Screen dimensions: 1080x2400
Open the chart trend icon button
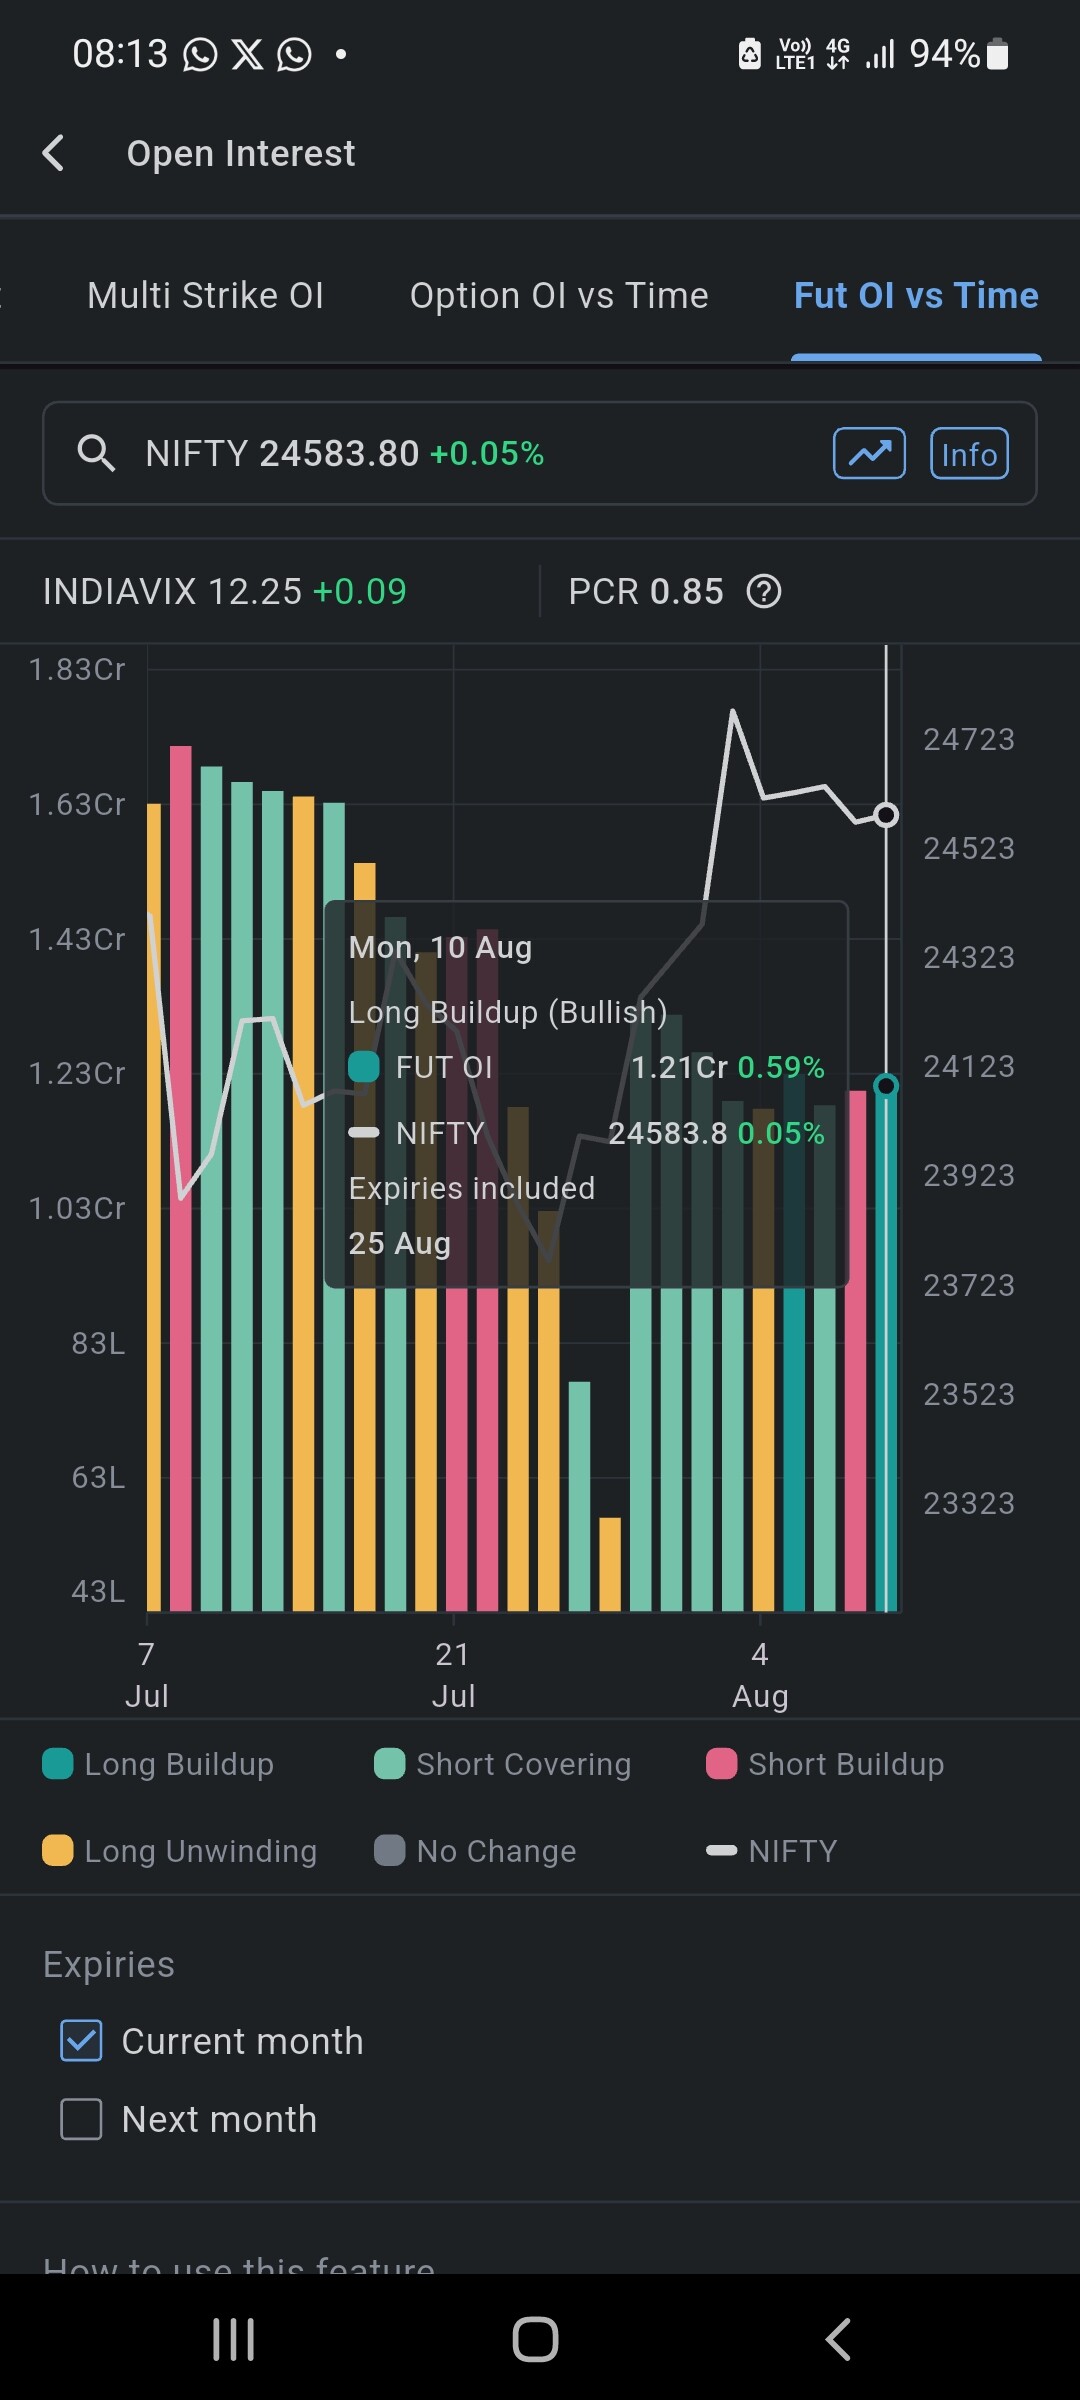(x=869, y=453)
